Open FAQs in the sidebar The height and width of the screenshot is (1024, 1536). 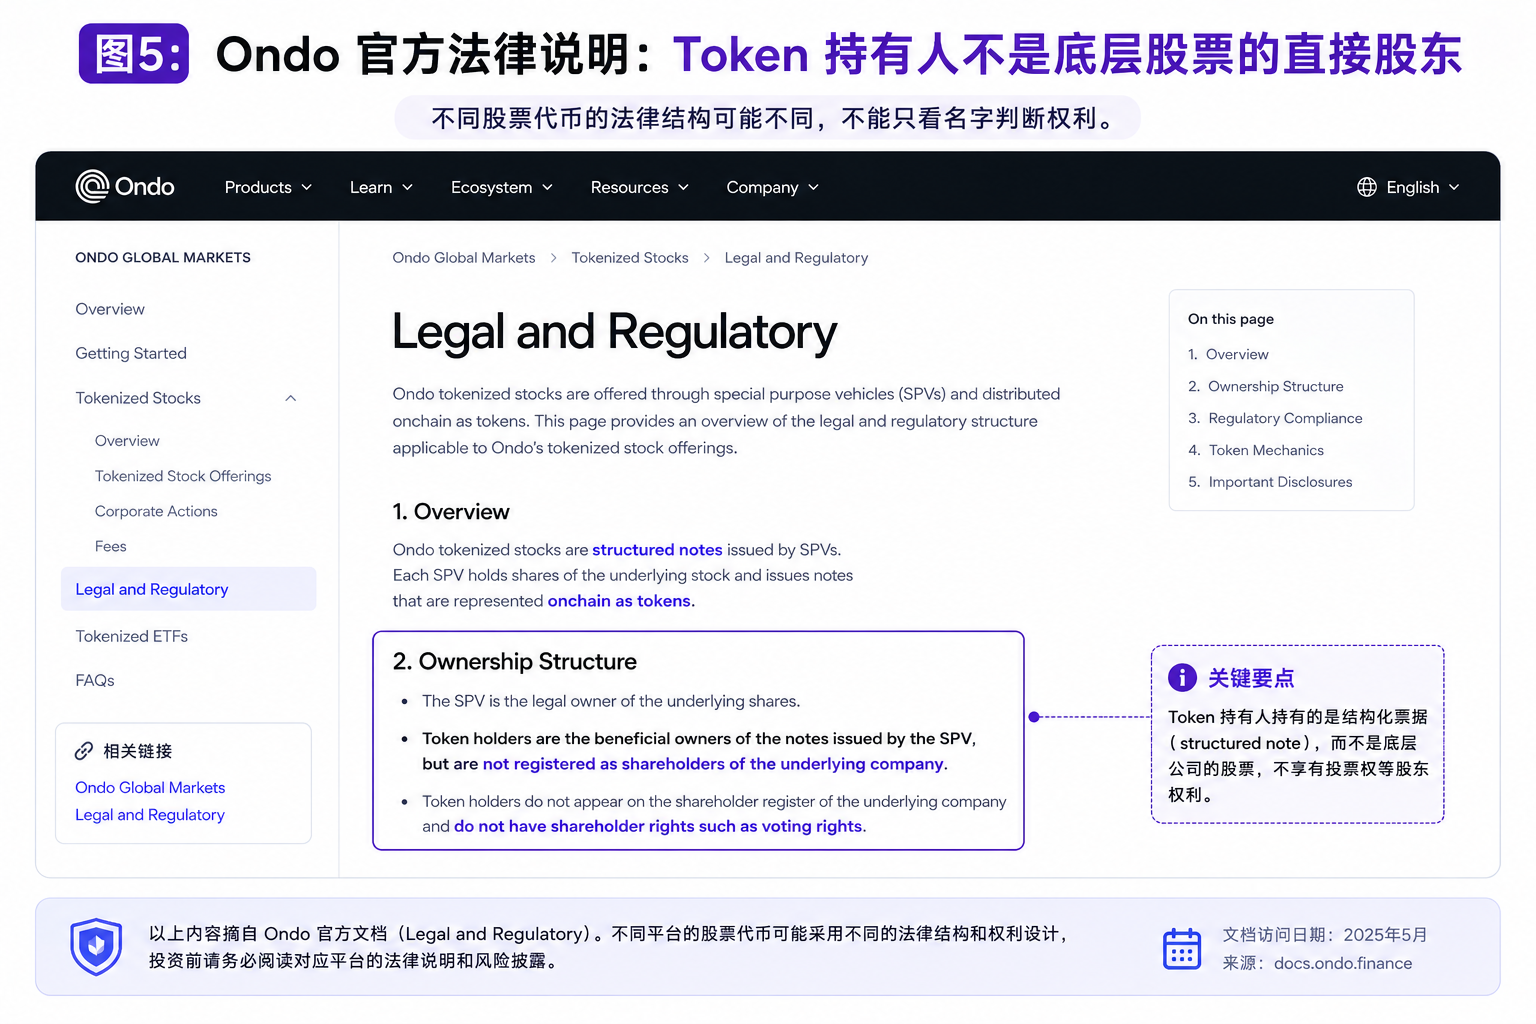click(x=95, y=680)
